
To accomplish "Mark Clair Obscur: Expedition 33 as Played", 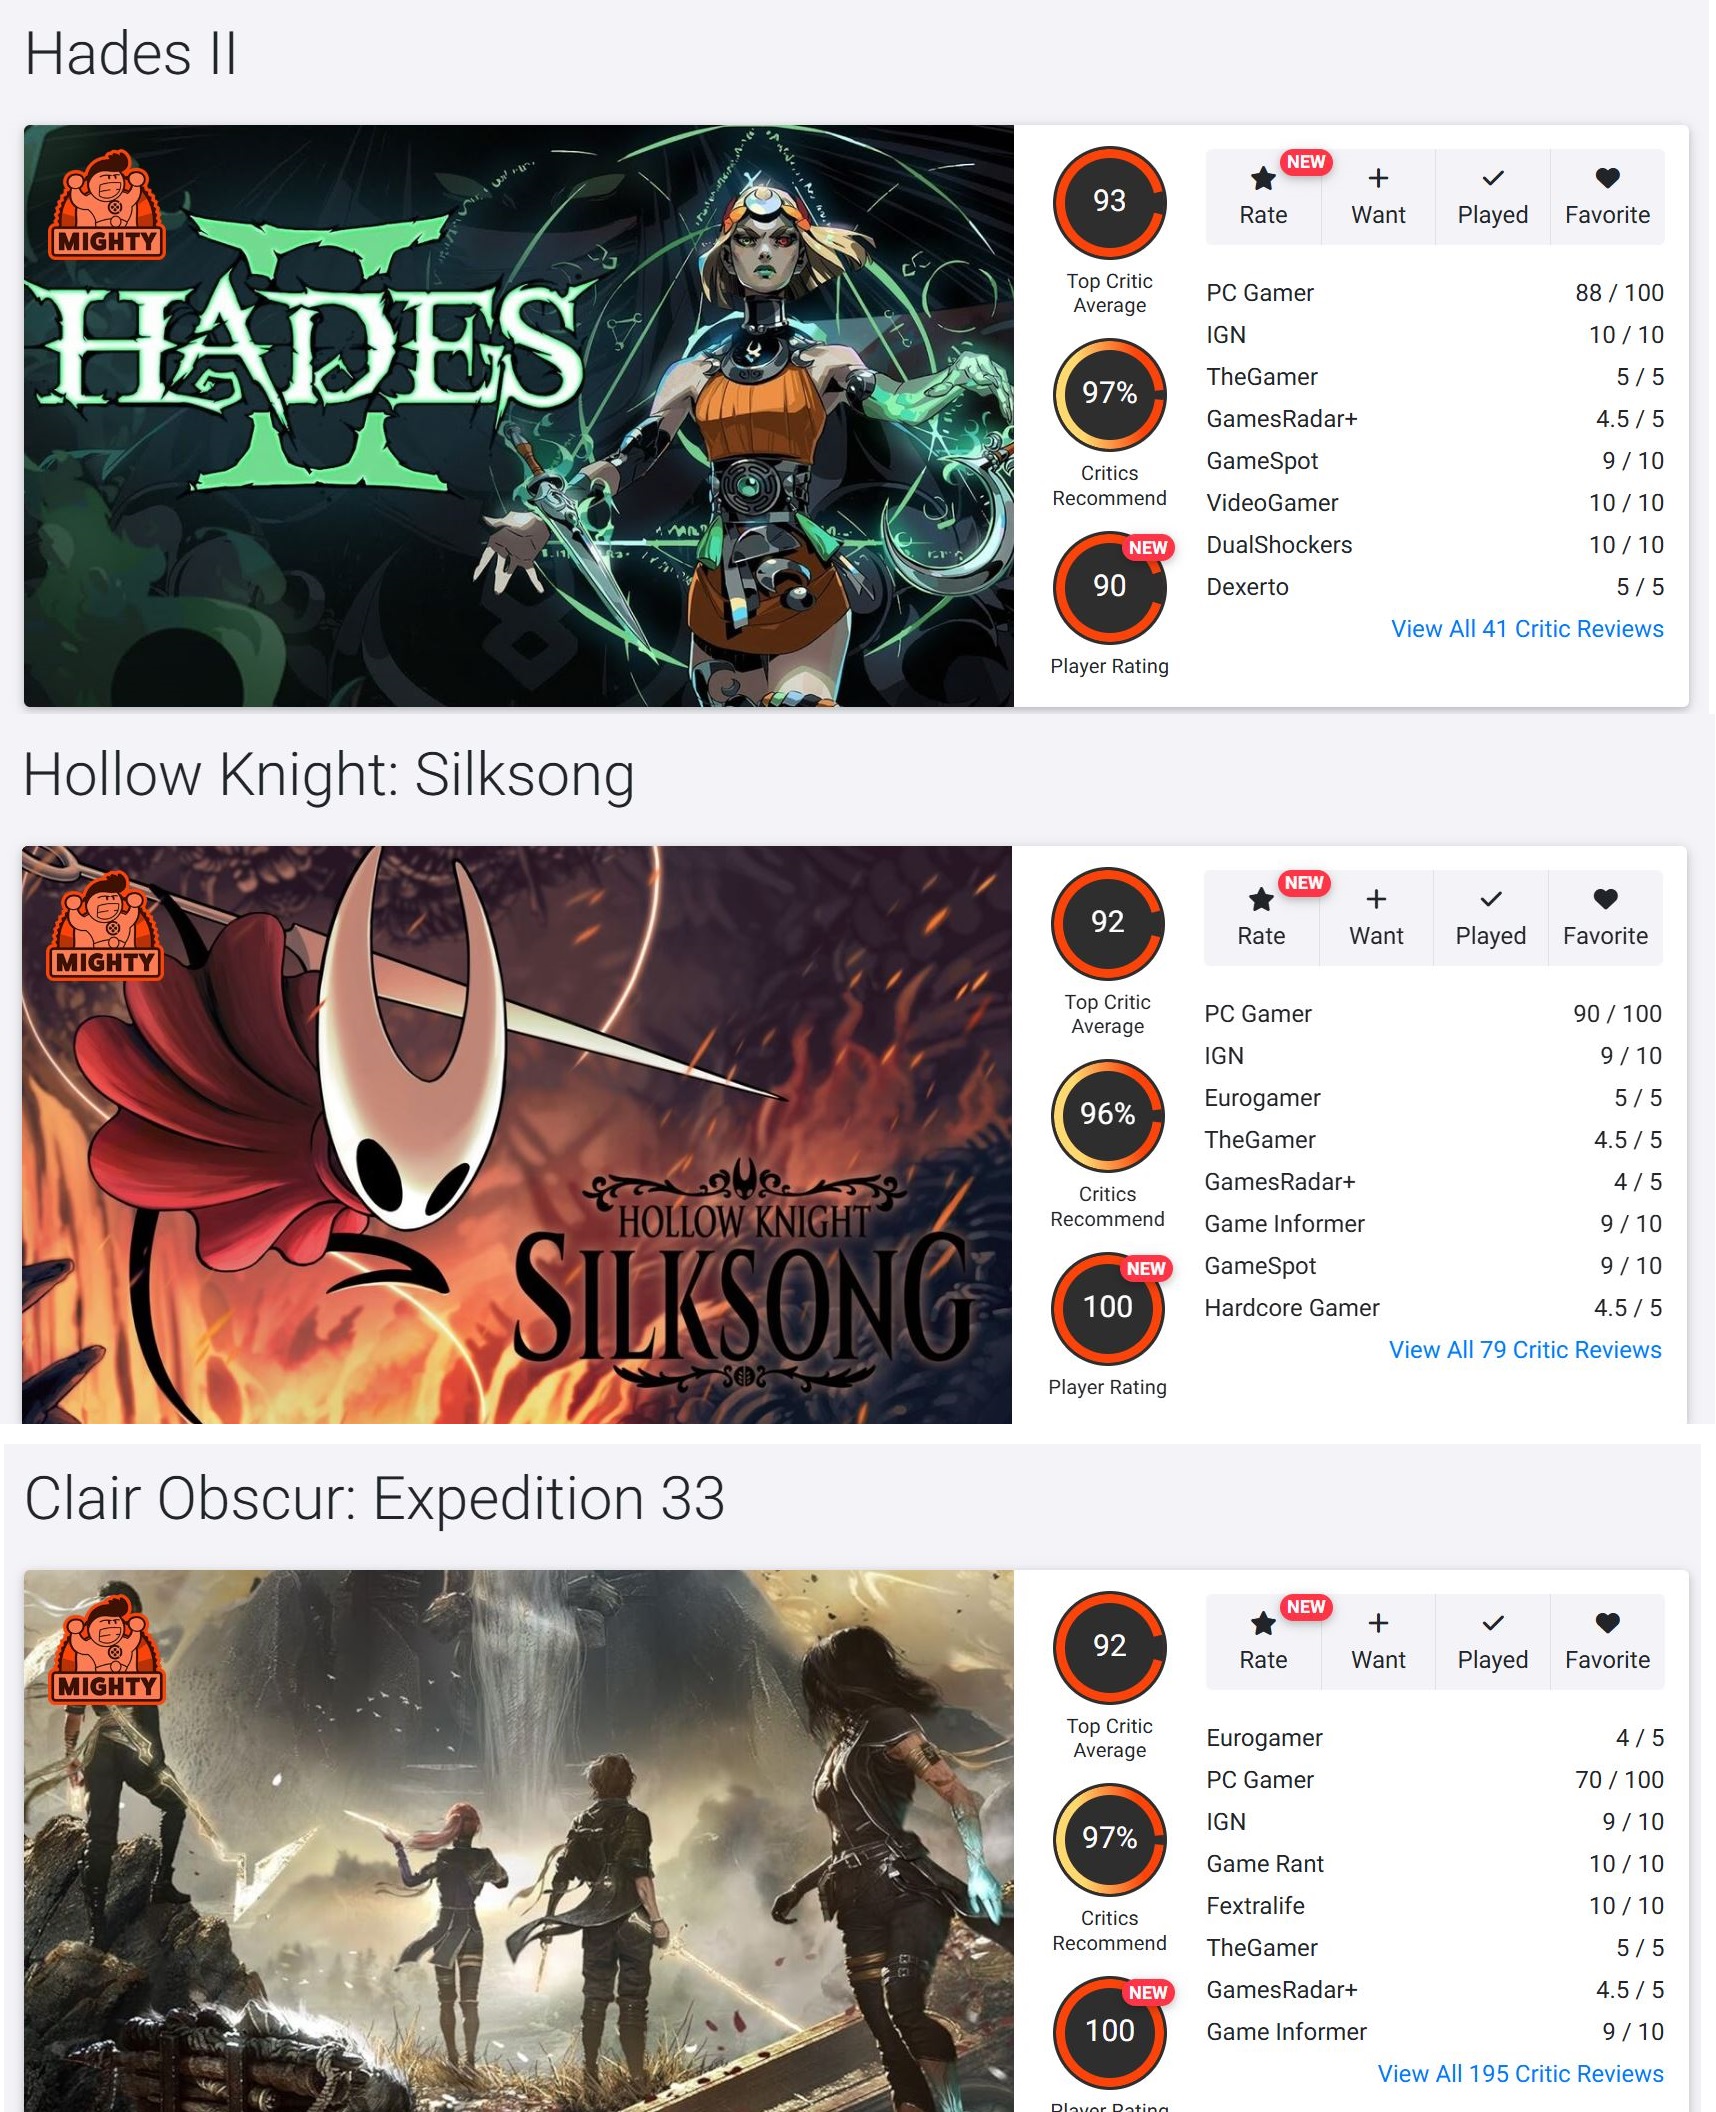I will click(x=1492, y=1642).
